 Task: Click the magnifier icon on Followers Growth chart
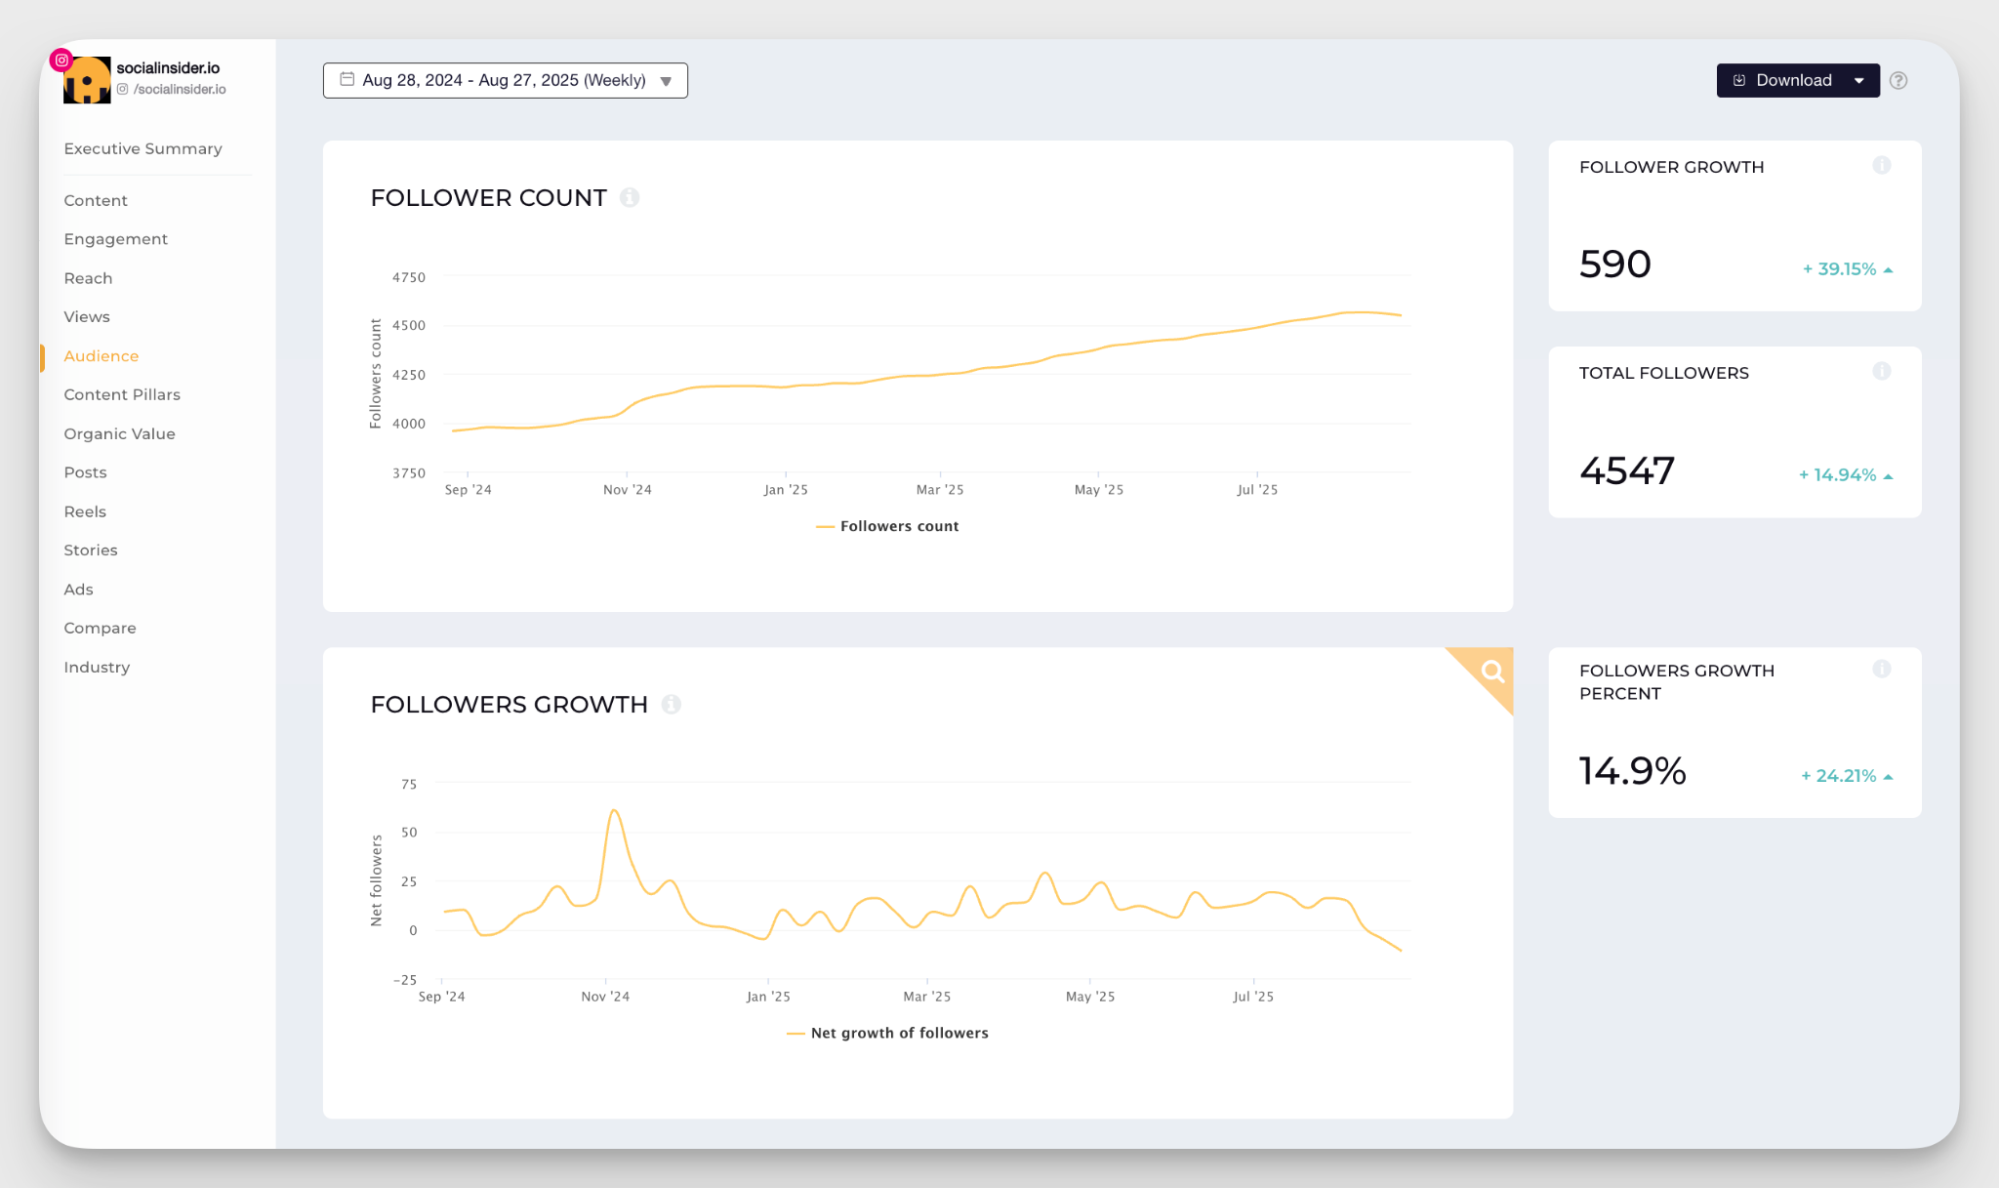point(1492,672)
